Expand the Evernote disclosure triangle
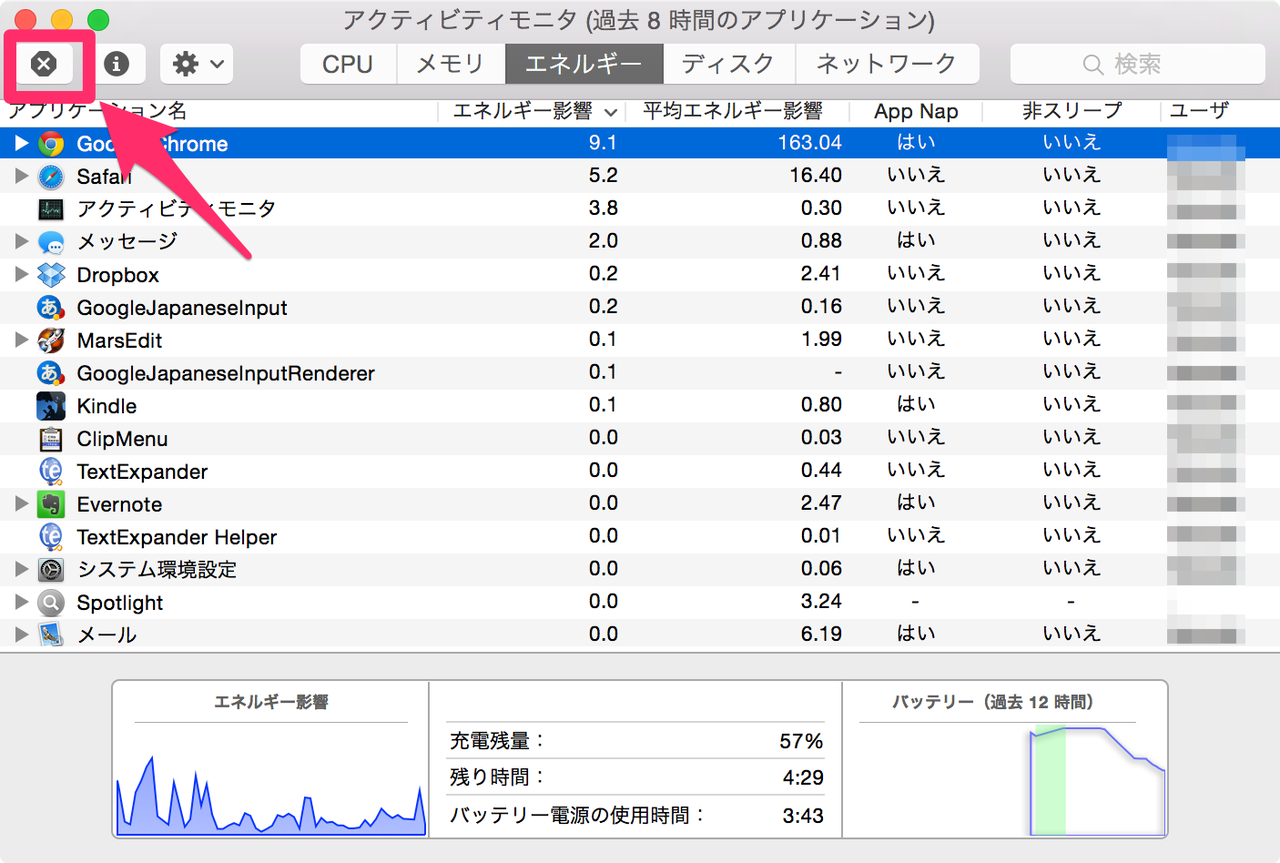The height and width of the screenshot is (863, 1280). (22, 504)
